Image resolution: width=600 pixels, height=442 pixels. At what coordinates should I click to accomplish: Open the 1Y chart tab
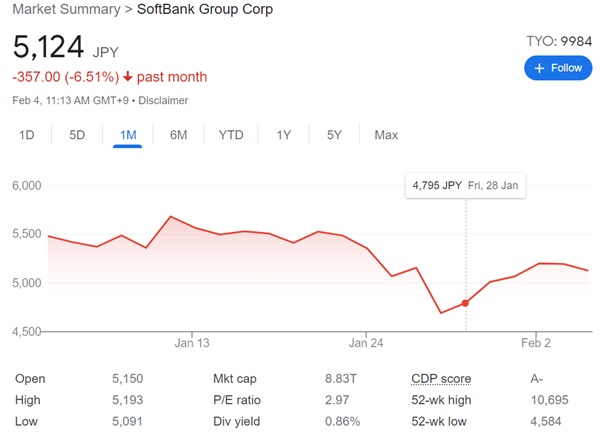(284, 135)
